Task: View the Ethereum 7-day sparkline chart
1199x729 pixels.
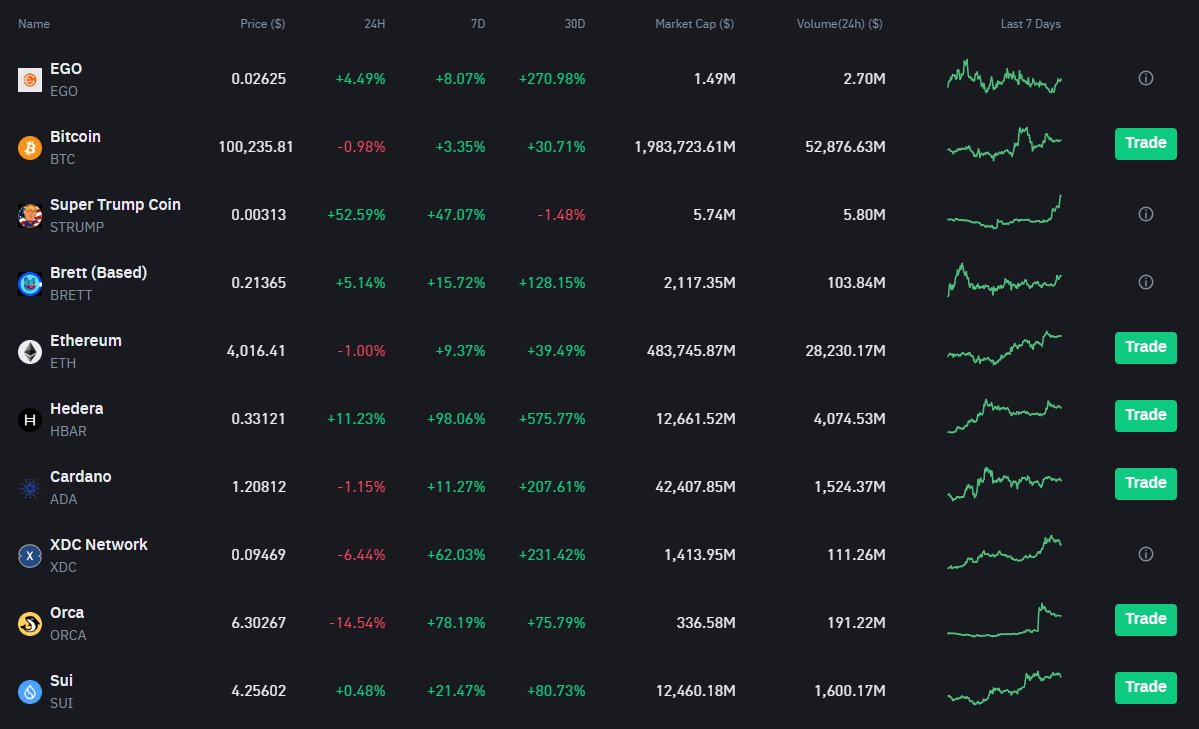Action: click(x=1004, y=348)
